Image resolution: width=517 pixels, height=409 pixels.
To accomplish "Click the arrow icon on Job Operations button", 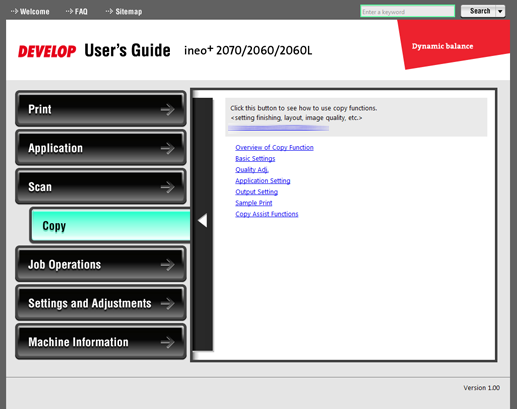I will [x=167, y=265].
